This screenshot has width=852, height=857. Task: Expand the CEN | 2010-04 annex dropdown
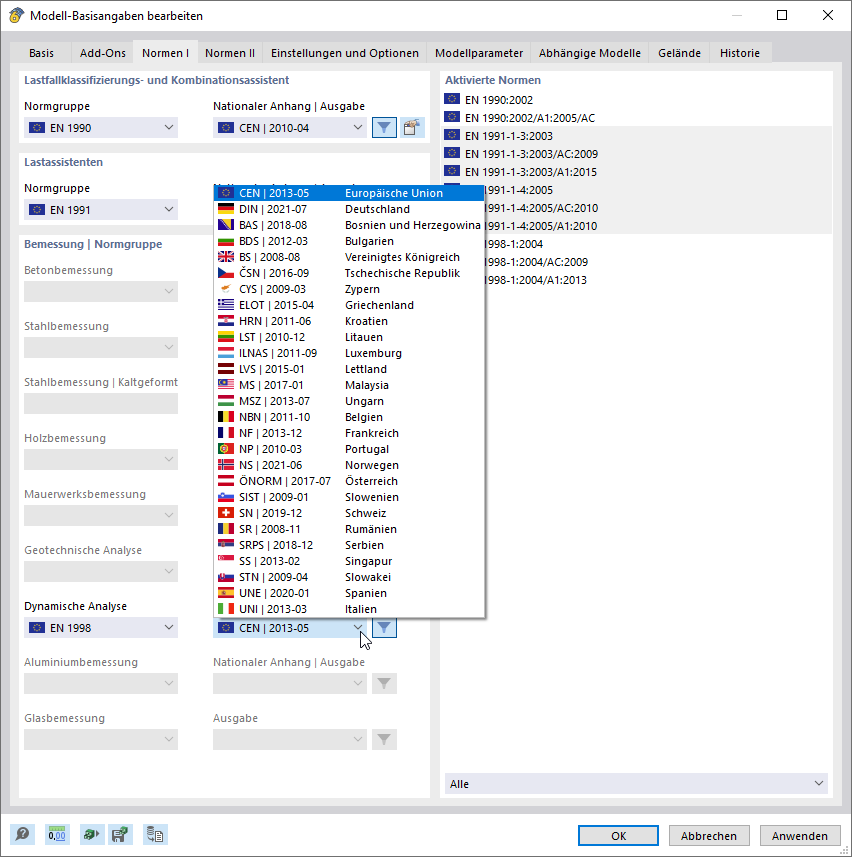click(x=290, y=128)
